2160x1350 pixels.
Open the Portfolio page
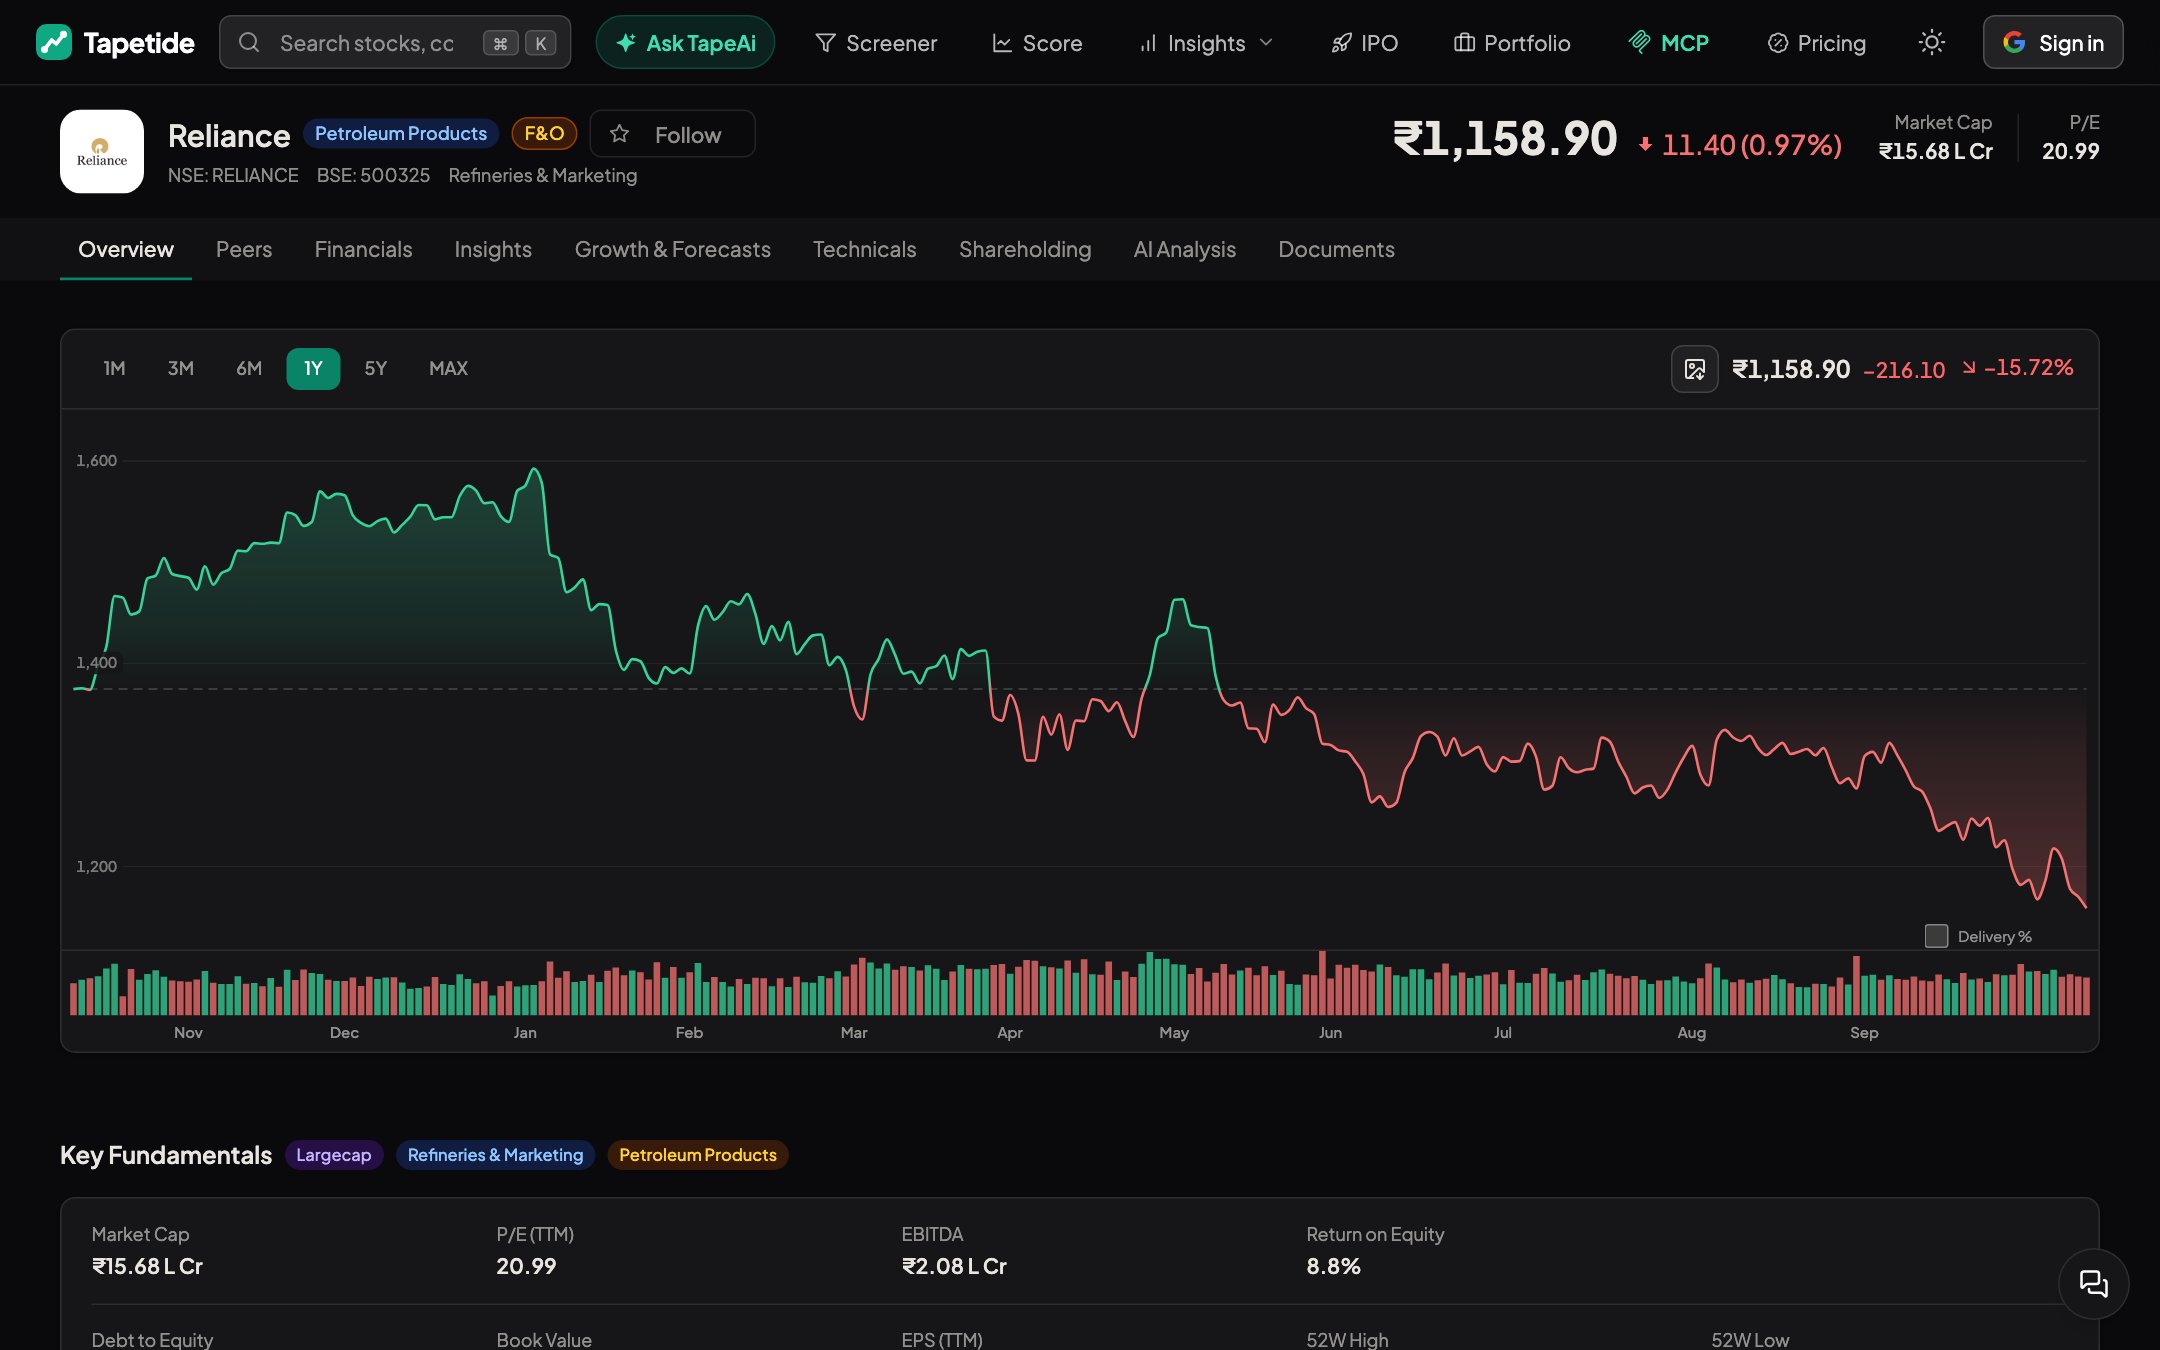[1512, 43]
